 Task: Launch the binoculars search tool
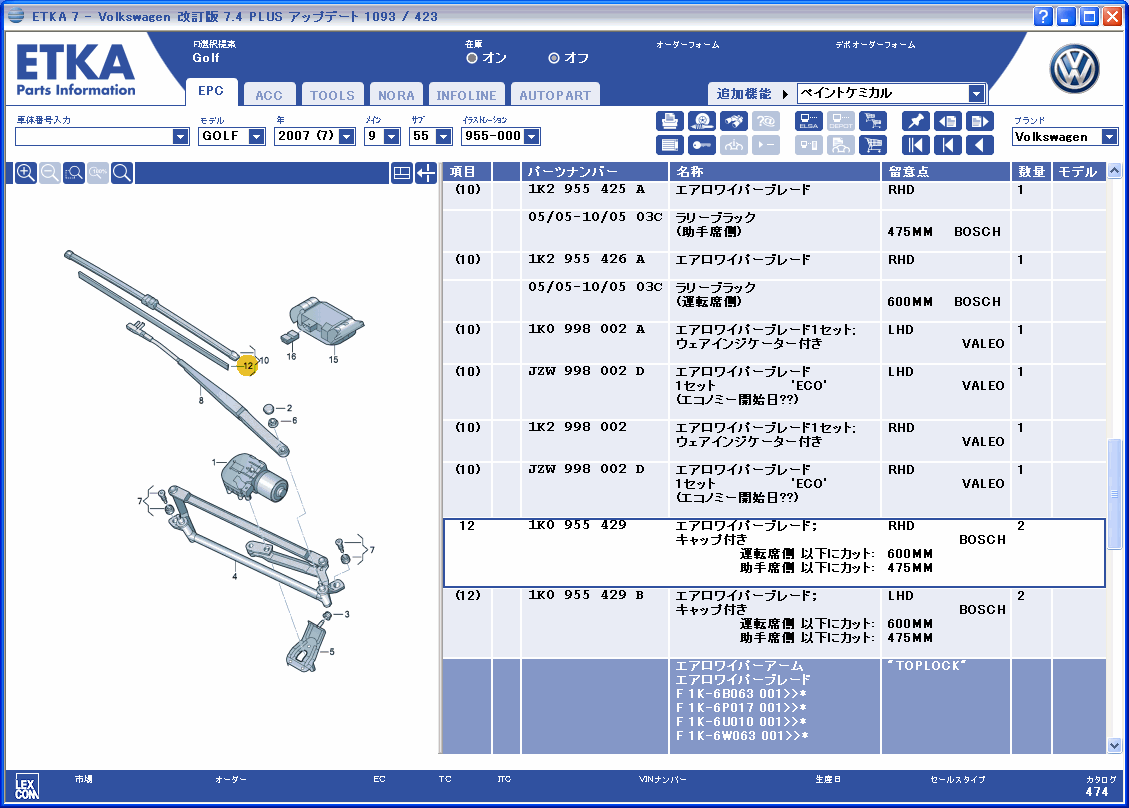pyautogui.click(x=733, y=121)
